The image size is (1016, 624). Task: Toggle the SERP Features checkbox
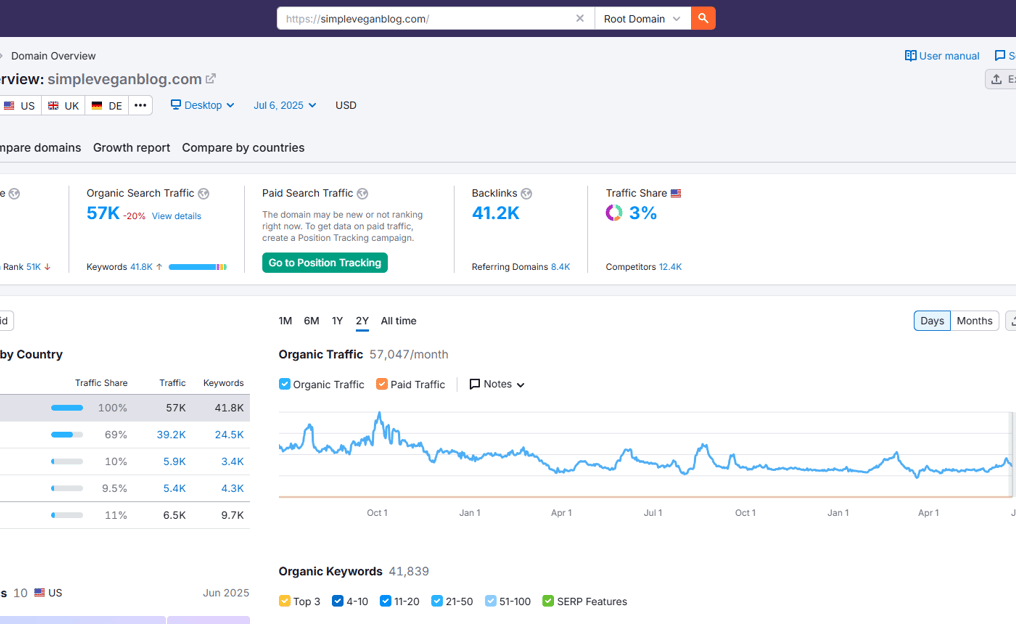pyautogui.click(x=548, y=601)
